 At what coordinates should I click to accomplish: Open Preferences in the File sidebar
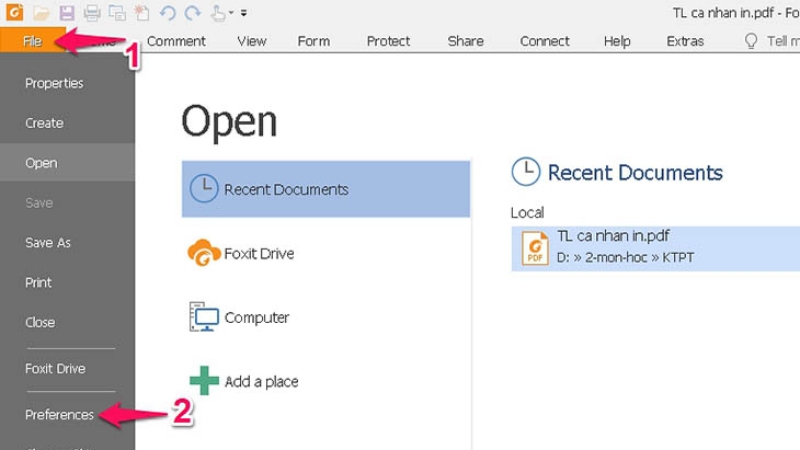tap(59, 414)
